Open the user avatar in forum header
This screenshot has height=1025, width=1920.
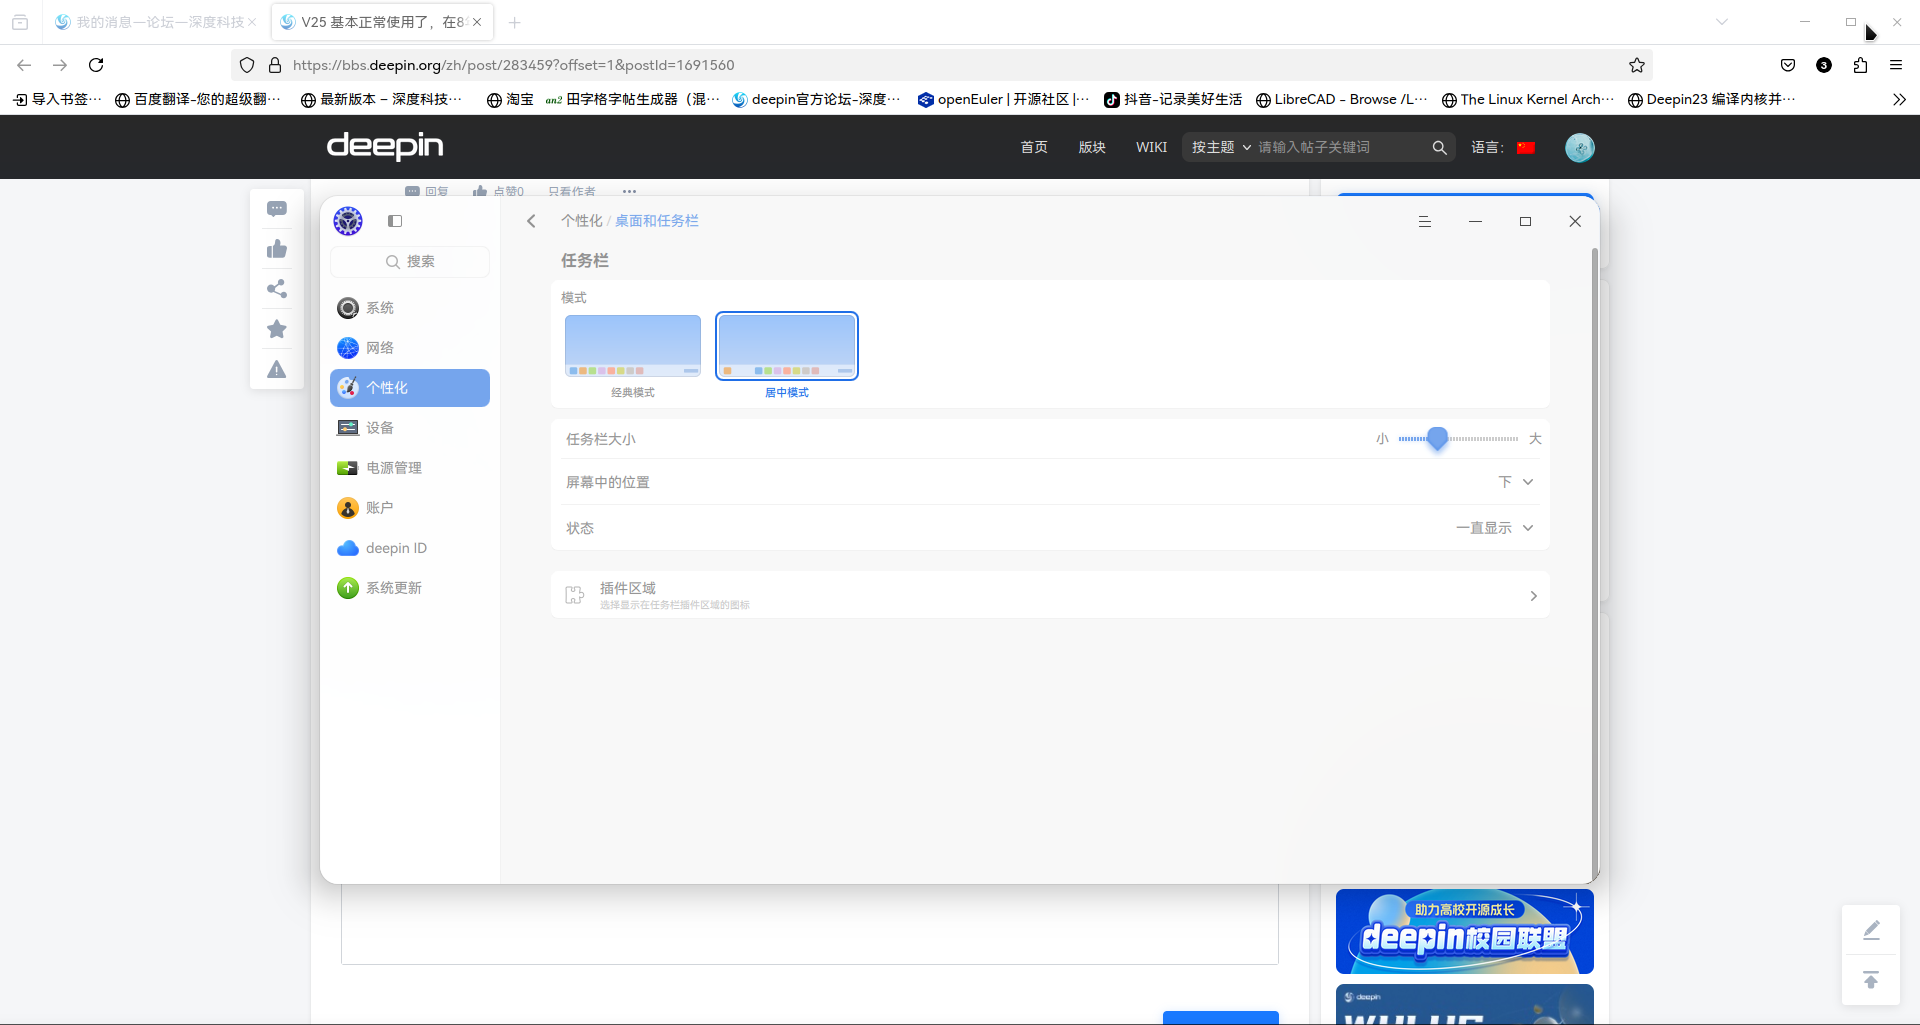click(1580, 148)
